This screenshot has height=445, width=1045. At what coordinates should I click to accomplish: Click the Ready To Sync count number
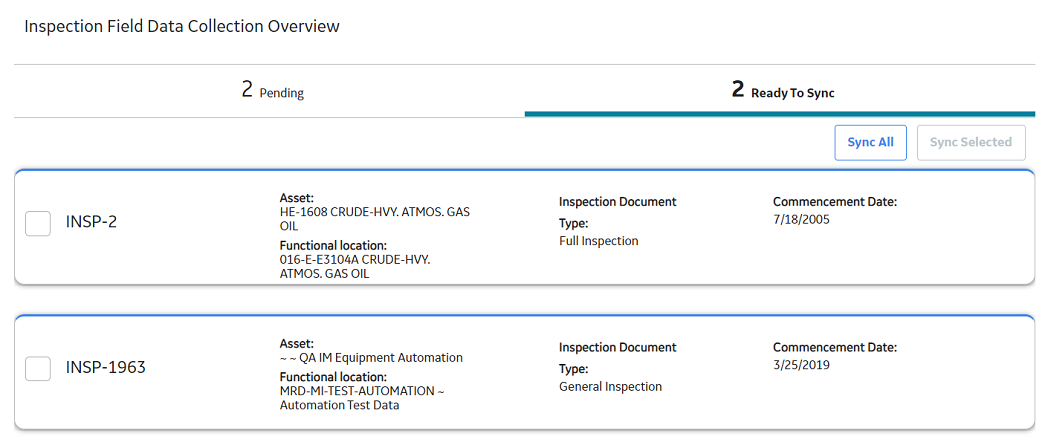(x=738, y=90)
